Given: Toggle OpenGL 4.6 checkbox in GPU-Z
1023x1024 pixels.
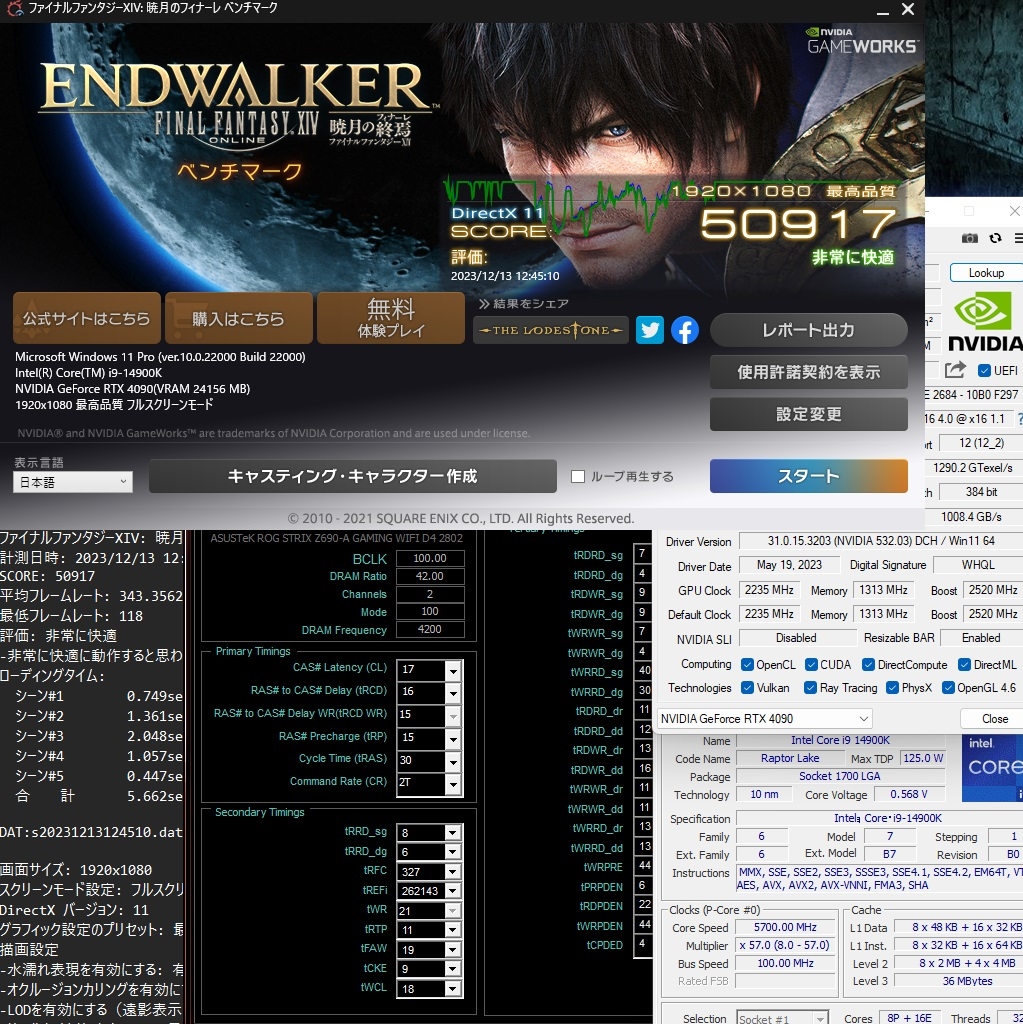Looking at the screenshot, I should (x=948, y=688).
